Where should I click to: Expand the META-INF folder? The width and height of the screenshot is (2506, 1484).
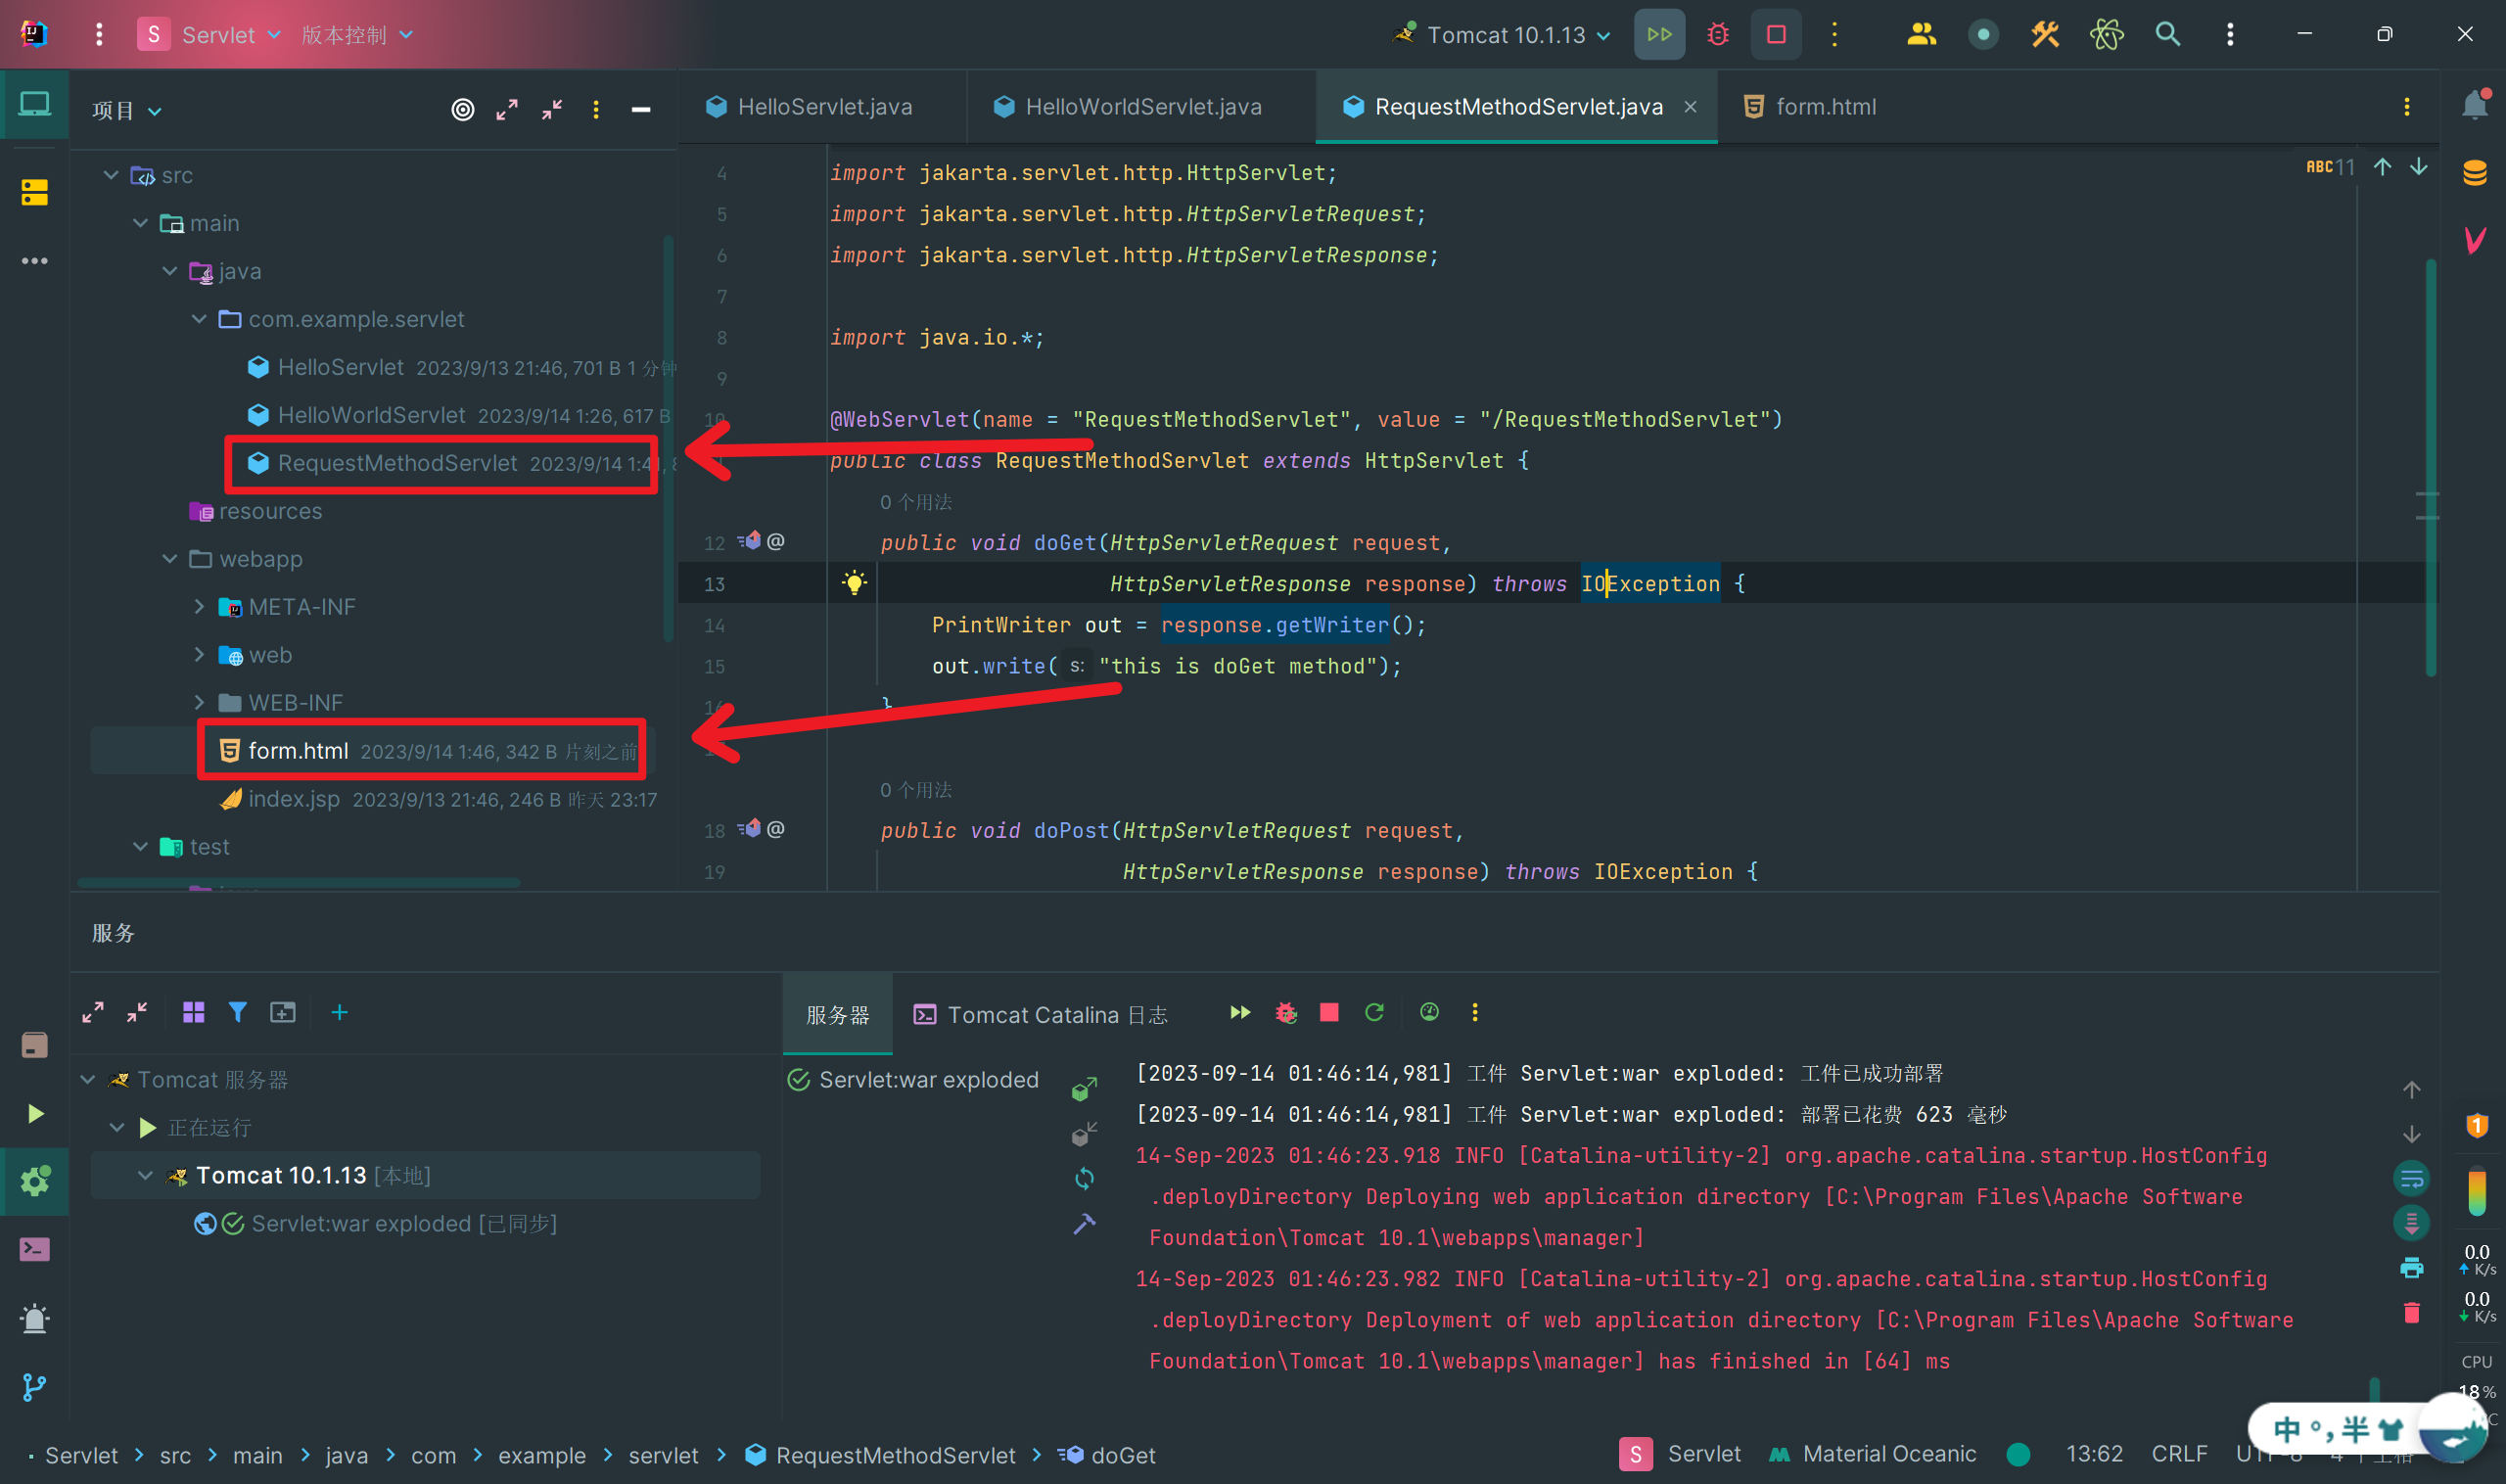point(199,607)
